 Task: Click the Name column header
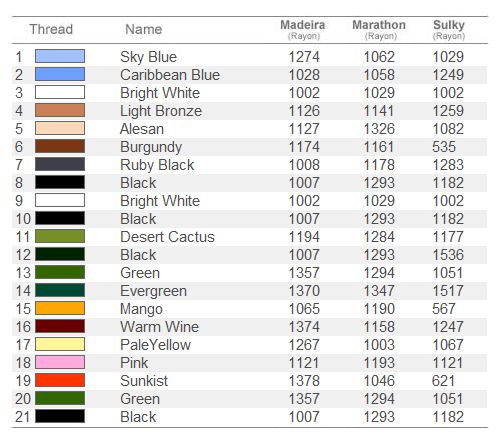pos(144,29)
